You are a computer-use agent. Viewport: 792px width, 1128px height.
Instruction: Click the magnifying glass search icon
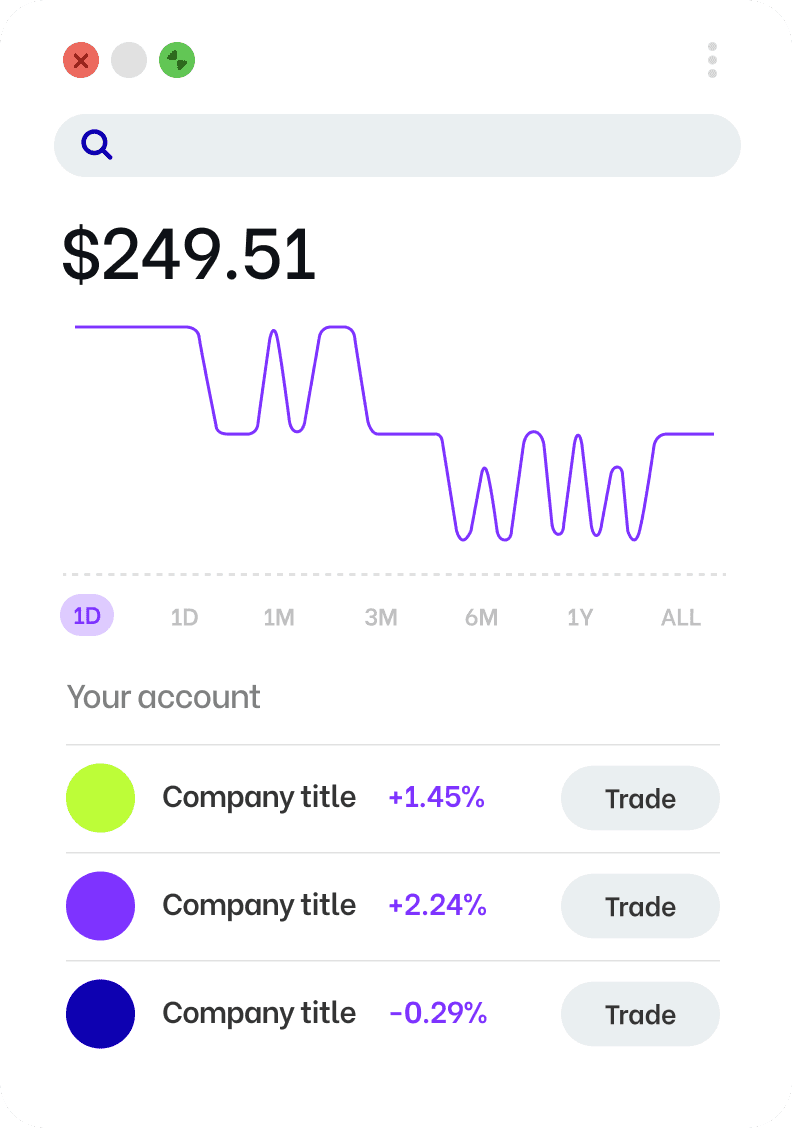[96, 145]
